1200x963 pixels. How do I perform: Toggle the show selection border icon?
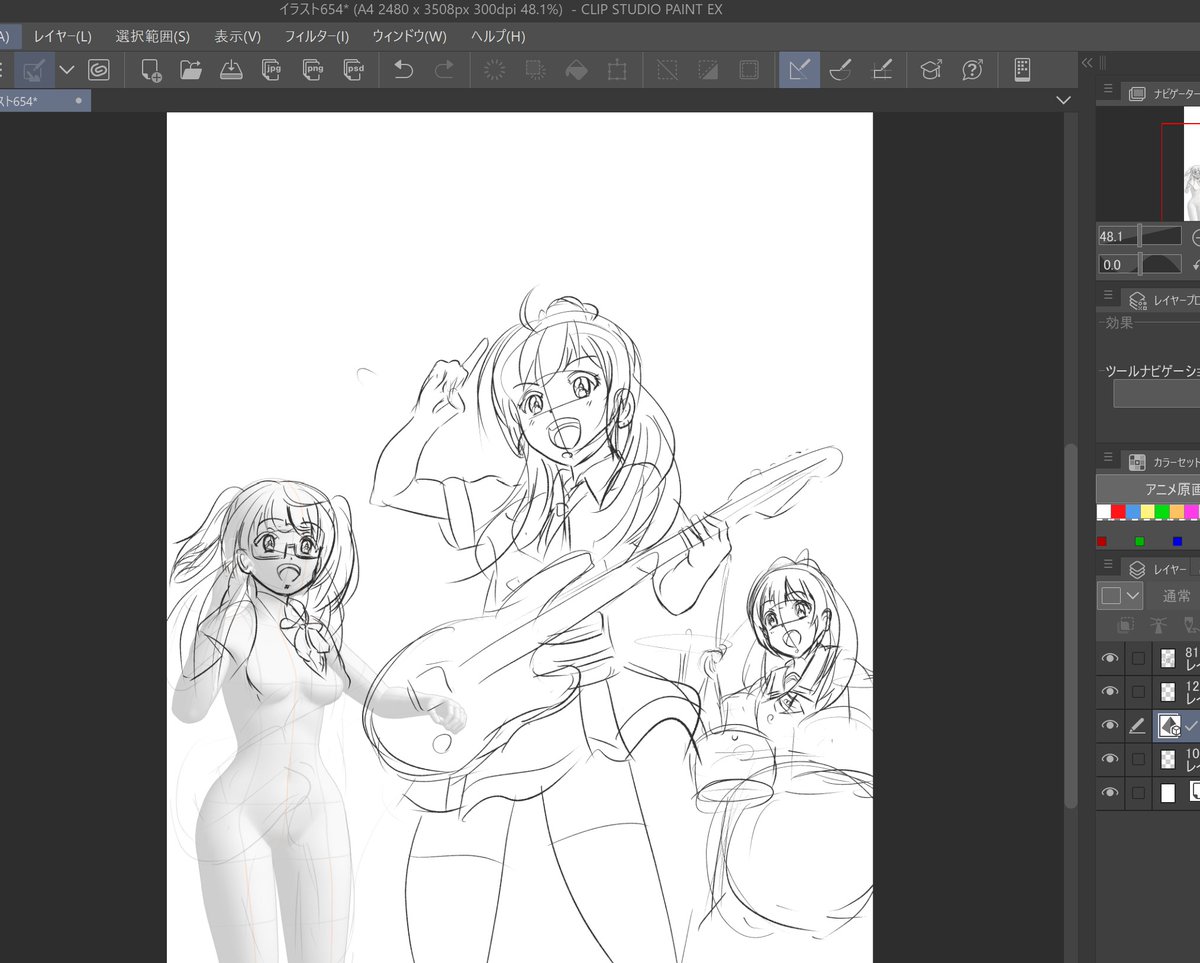[748, 70]
